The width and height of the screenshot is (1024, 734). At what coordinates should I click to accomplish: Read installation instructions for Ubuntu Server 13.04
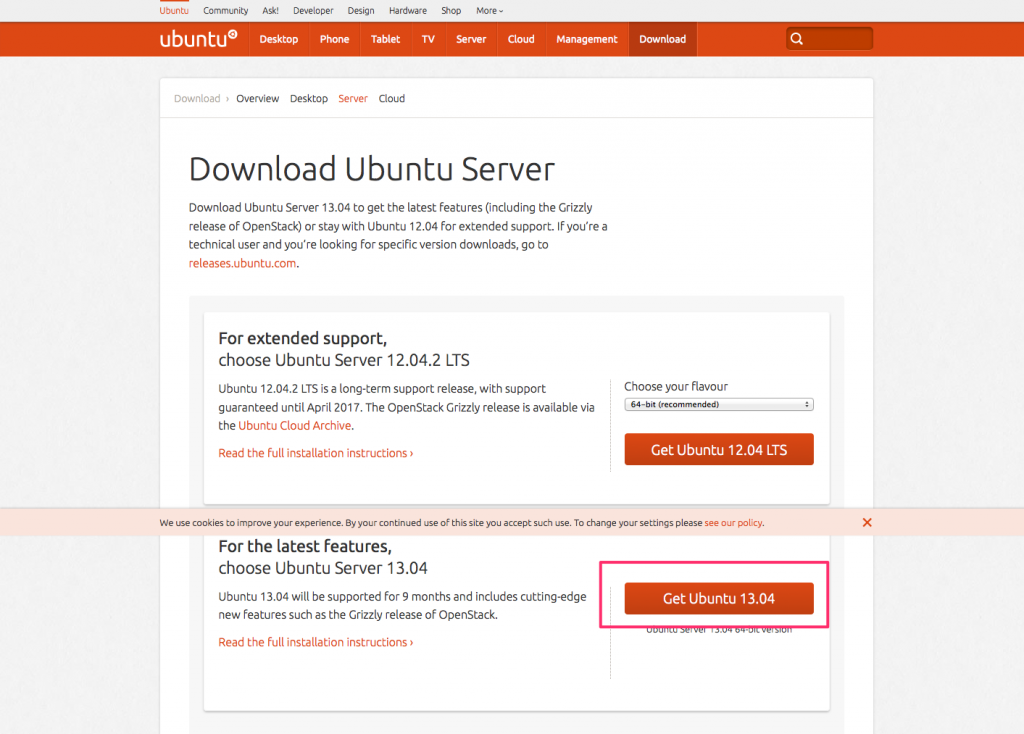315,643
